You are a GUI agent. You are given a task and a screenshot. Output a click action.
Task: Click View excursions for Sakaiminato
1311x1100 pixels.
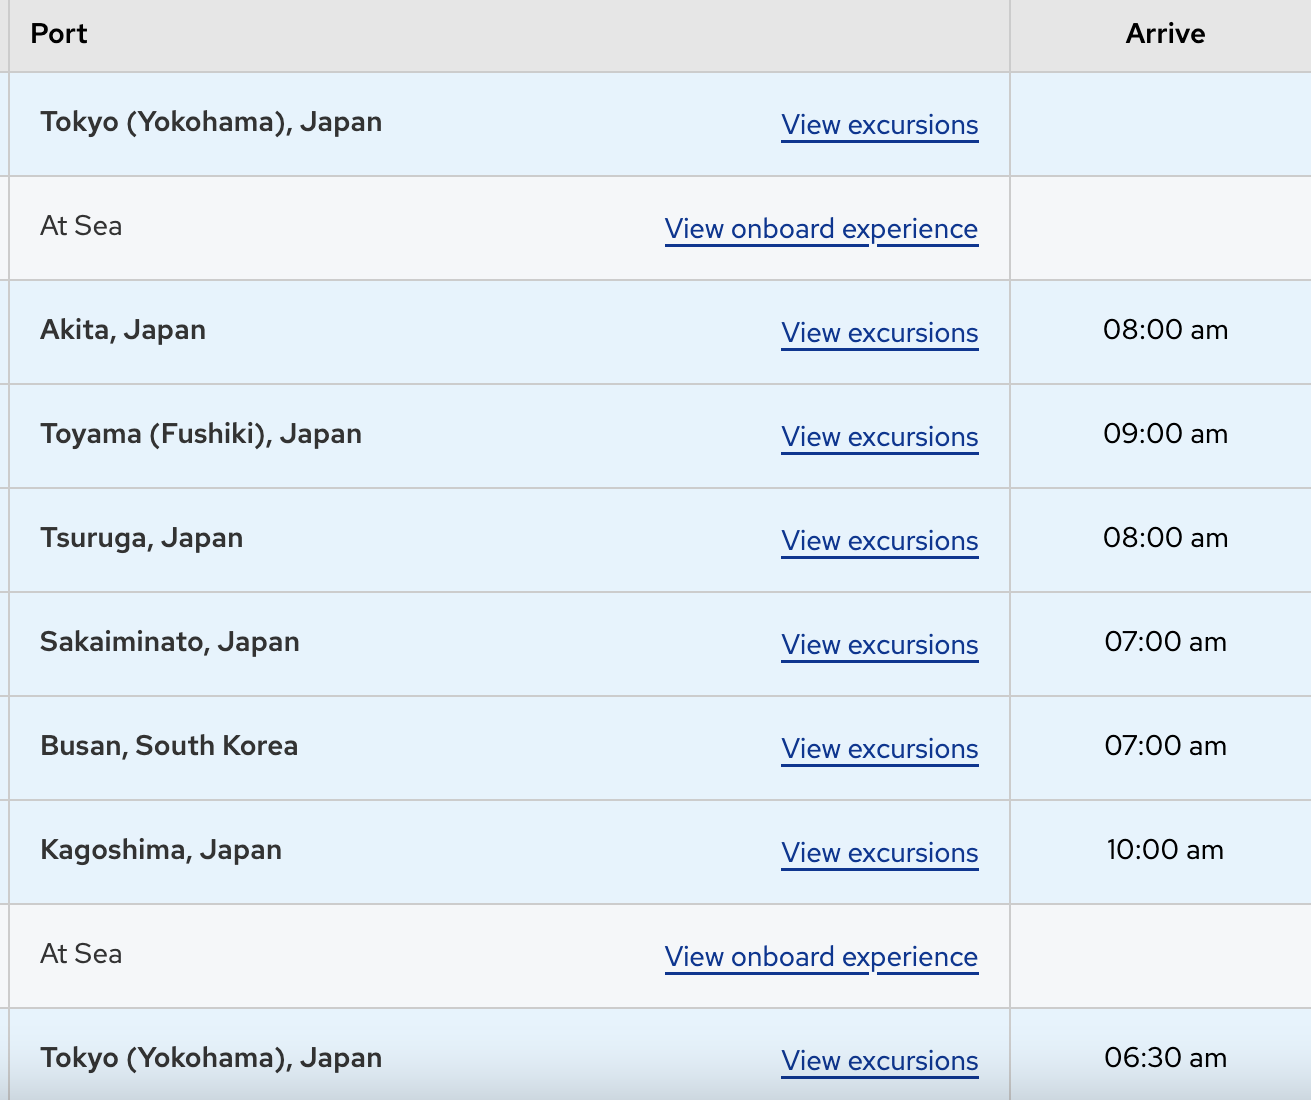(x=879, y=645)
